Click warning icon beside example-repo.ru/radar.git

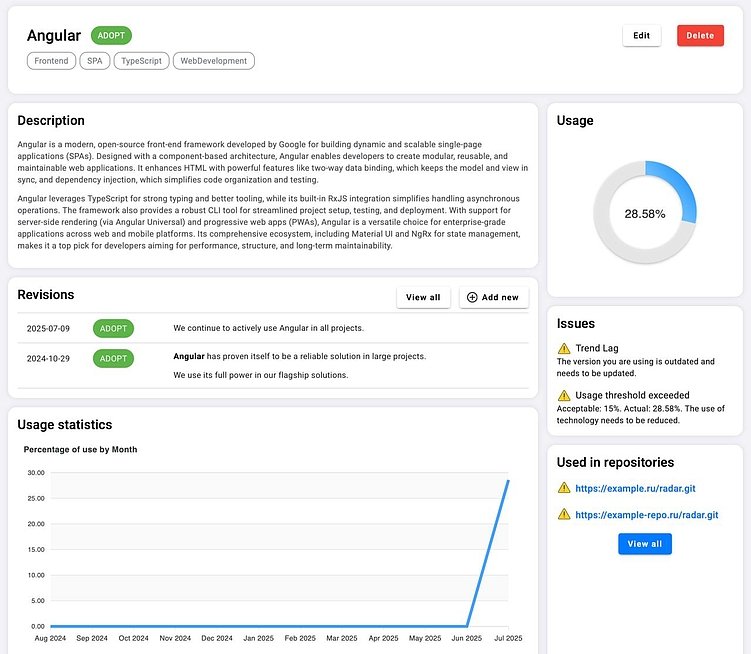tap(564, 514)
